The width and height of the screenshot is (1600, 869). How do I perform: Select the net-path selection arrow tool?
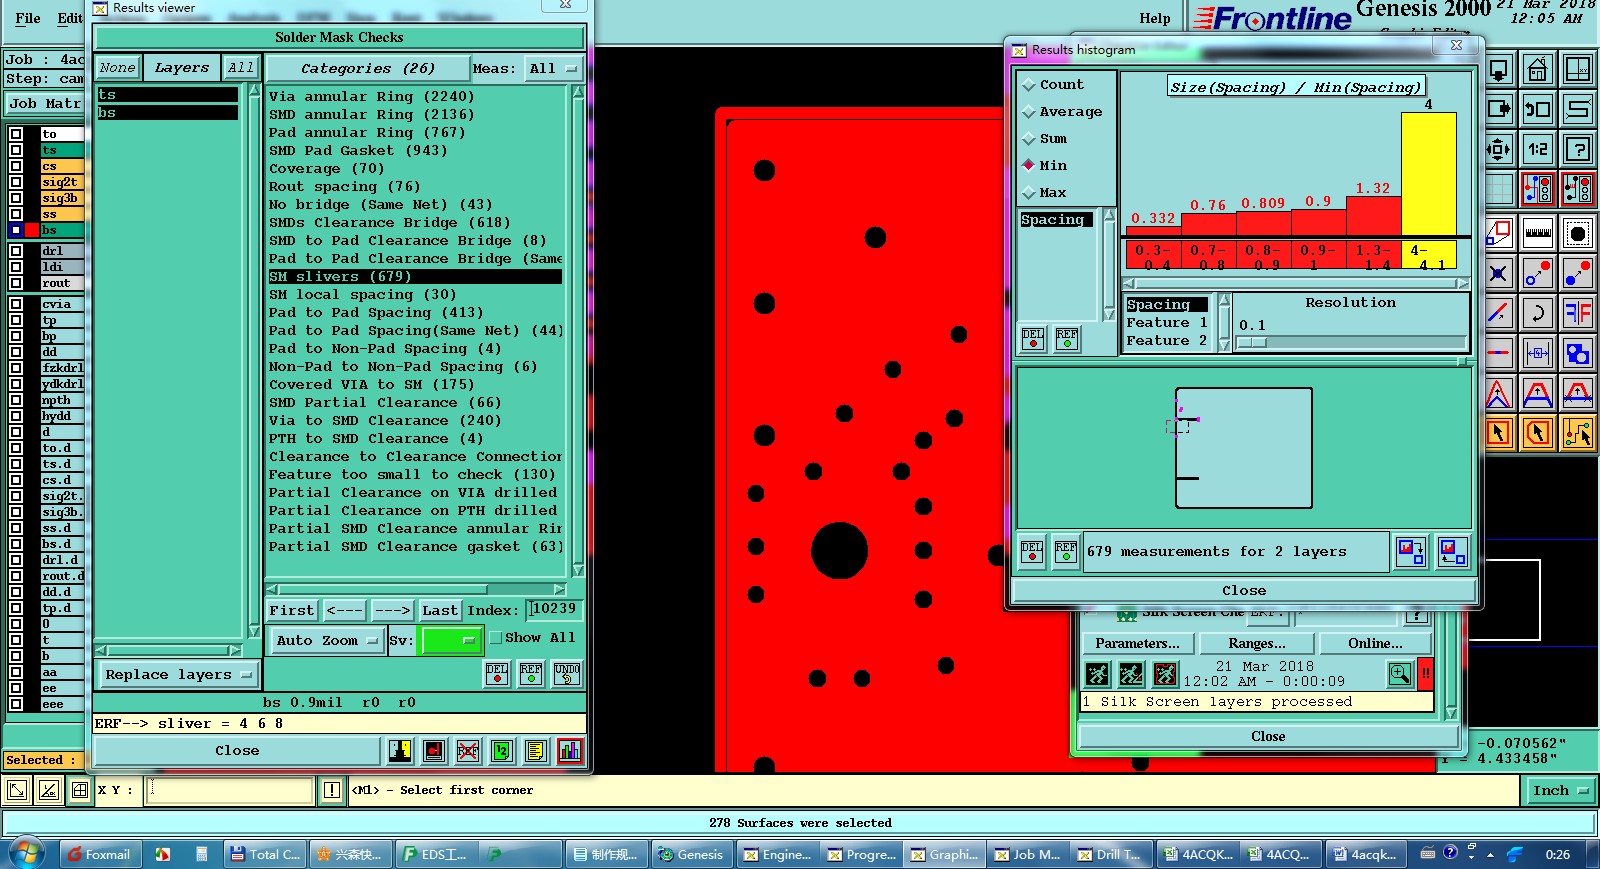(x=1578, y=433)
